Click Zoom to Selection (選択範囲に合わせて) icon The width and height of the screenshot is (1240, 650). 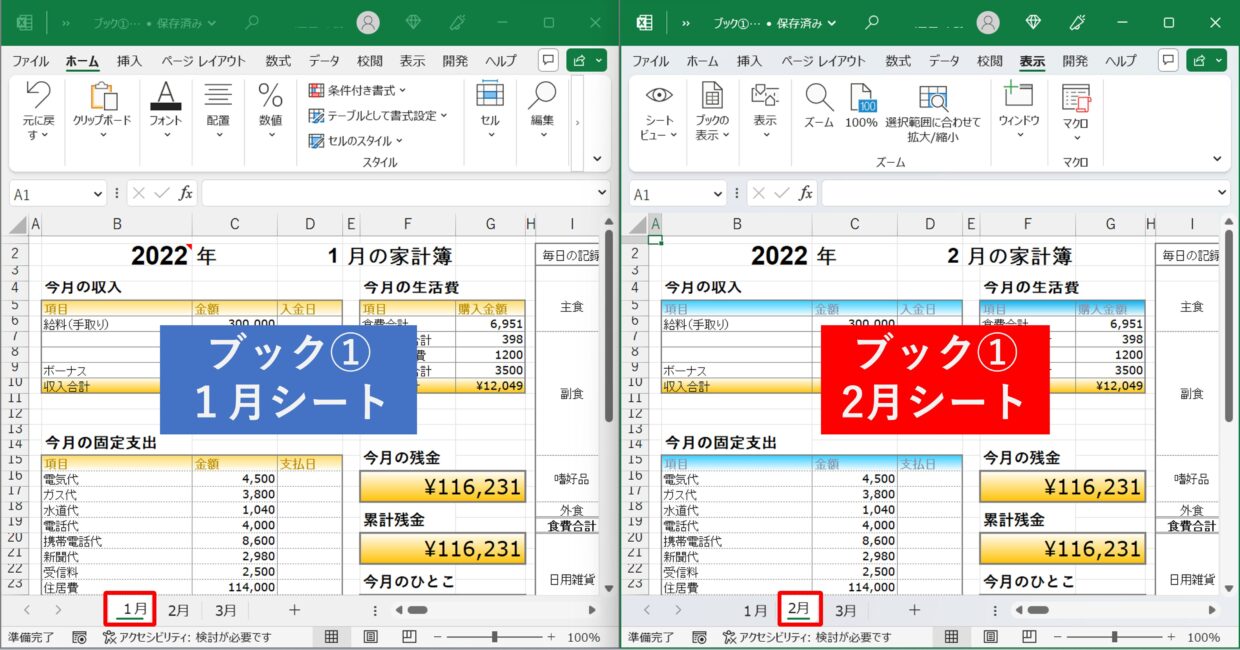(x=933, y=97)
